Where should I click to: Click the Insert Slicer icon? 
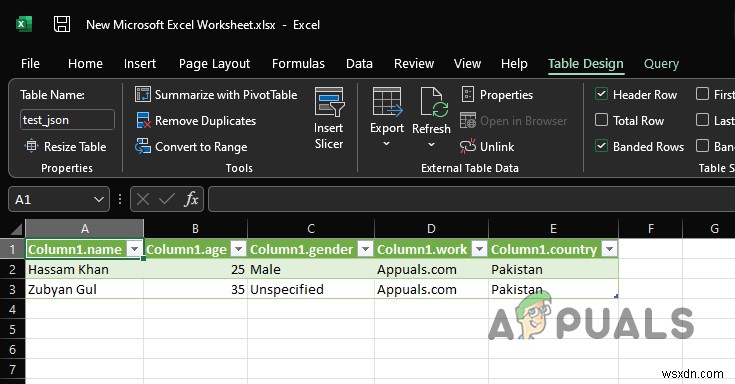329,102
